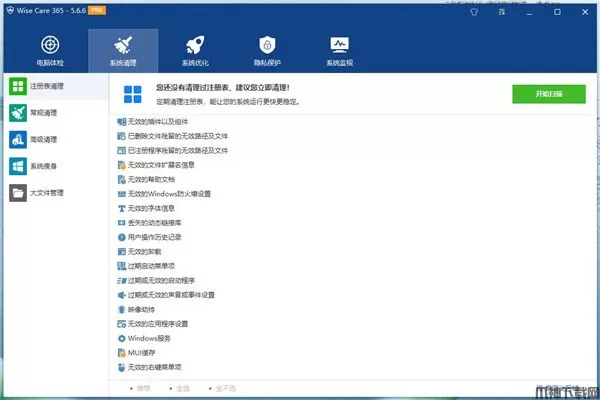This screenshot has height=400, width=600.
Task: Select the Windows服务 row
Action: point(144,338)
